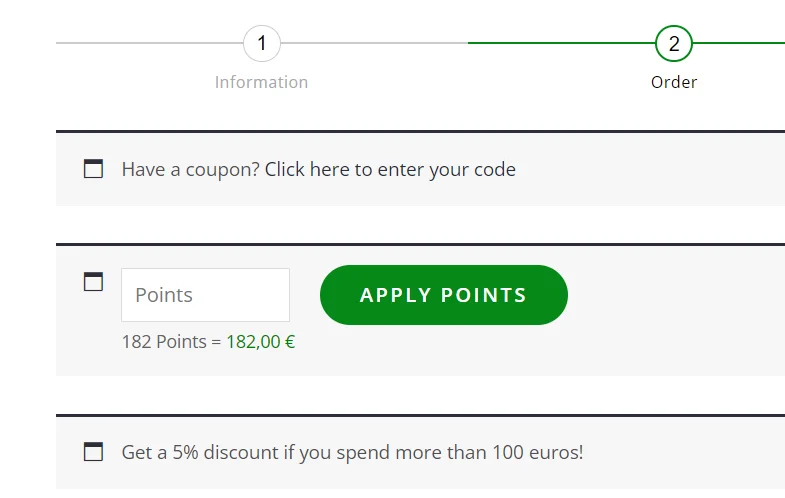Click the gray progress line left of step 1
Image resolution: width=785 pixels, height=498 pixels.
point(149,43)
